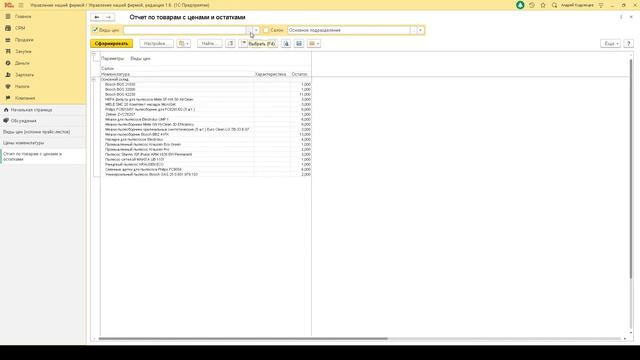The width and height of the screenshot is (640, 360).
Task: Open the Деньги section
Action: pos(22,63)
